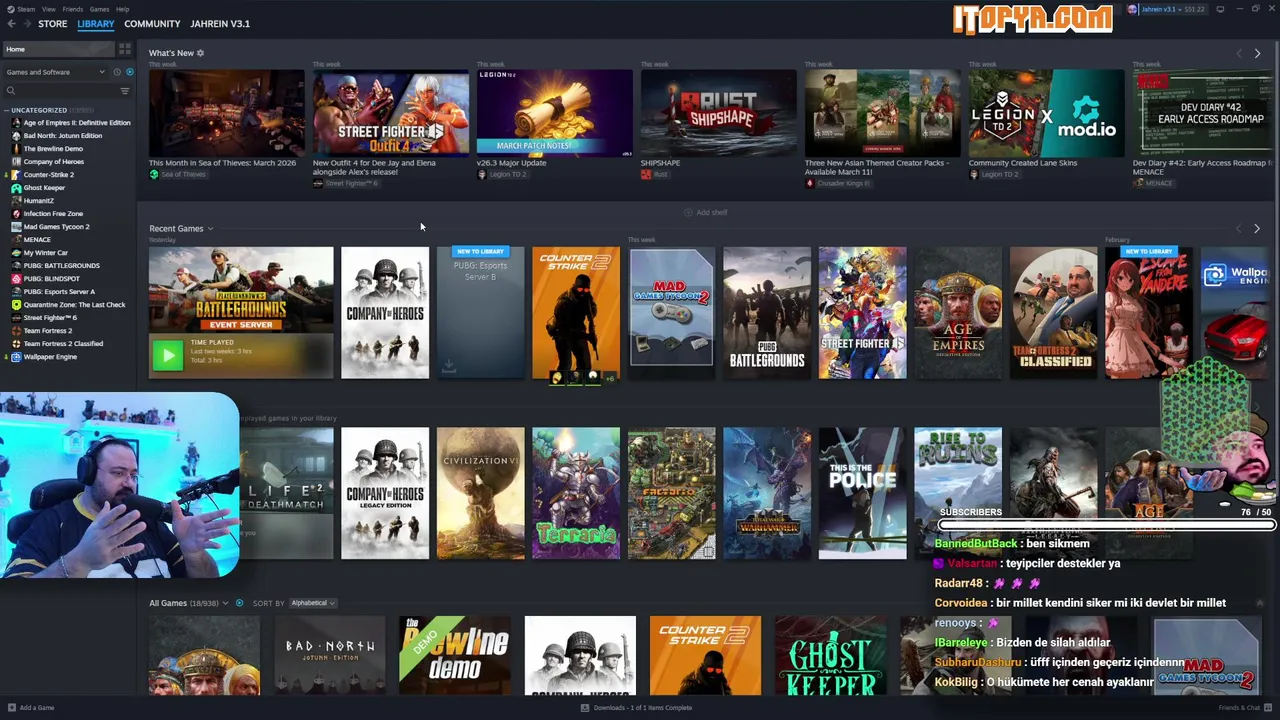This screenshot has width=1280, height=720.
Task: Click the Jahrein v3.1 profile avatar
Action: point(1132,9)
